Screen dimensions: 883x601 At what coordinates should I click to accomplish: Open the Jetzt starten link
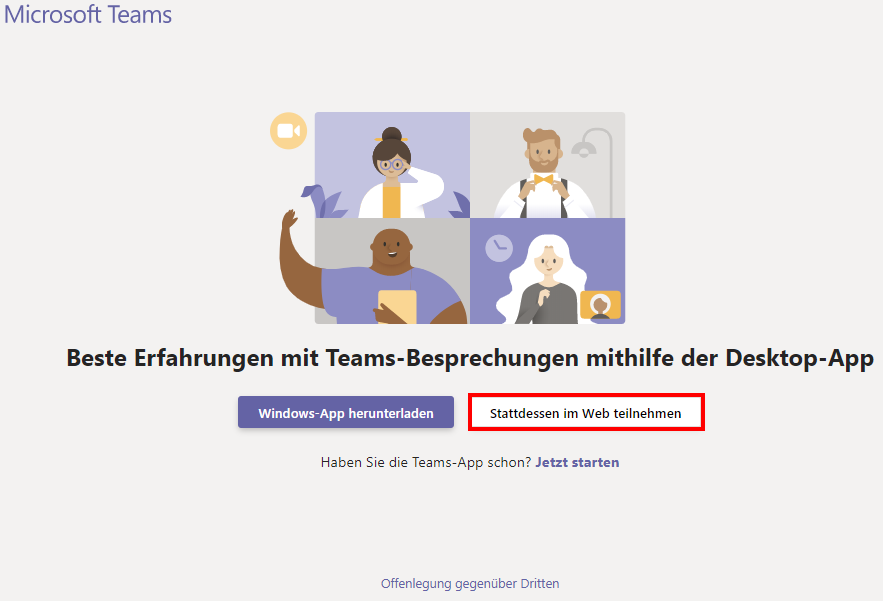577,462
